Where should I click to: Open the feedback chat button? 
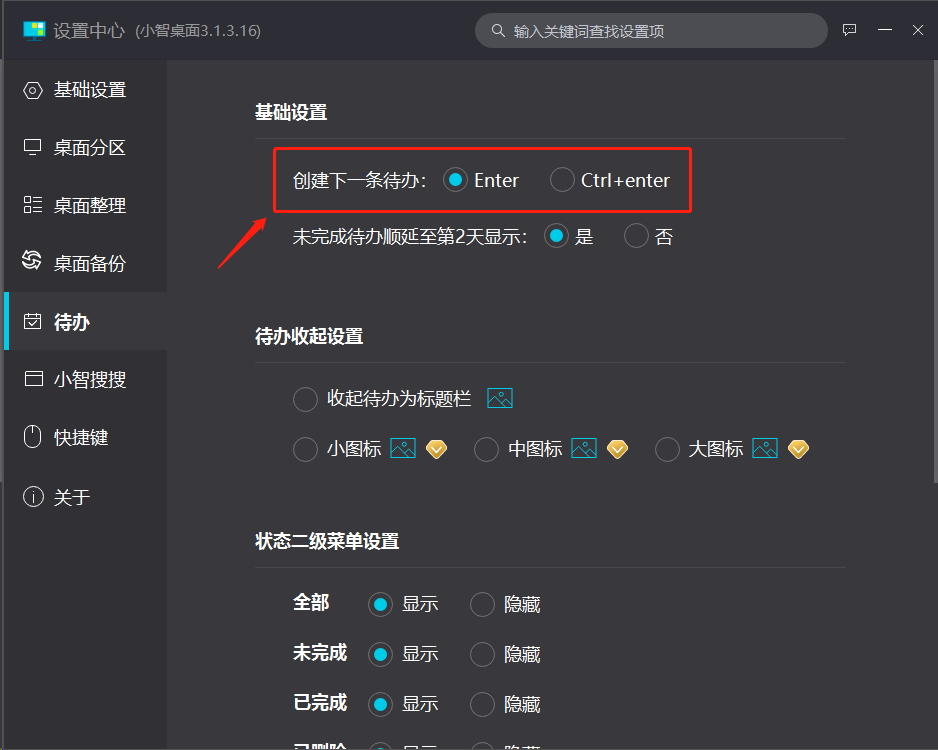849,30
